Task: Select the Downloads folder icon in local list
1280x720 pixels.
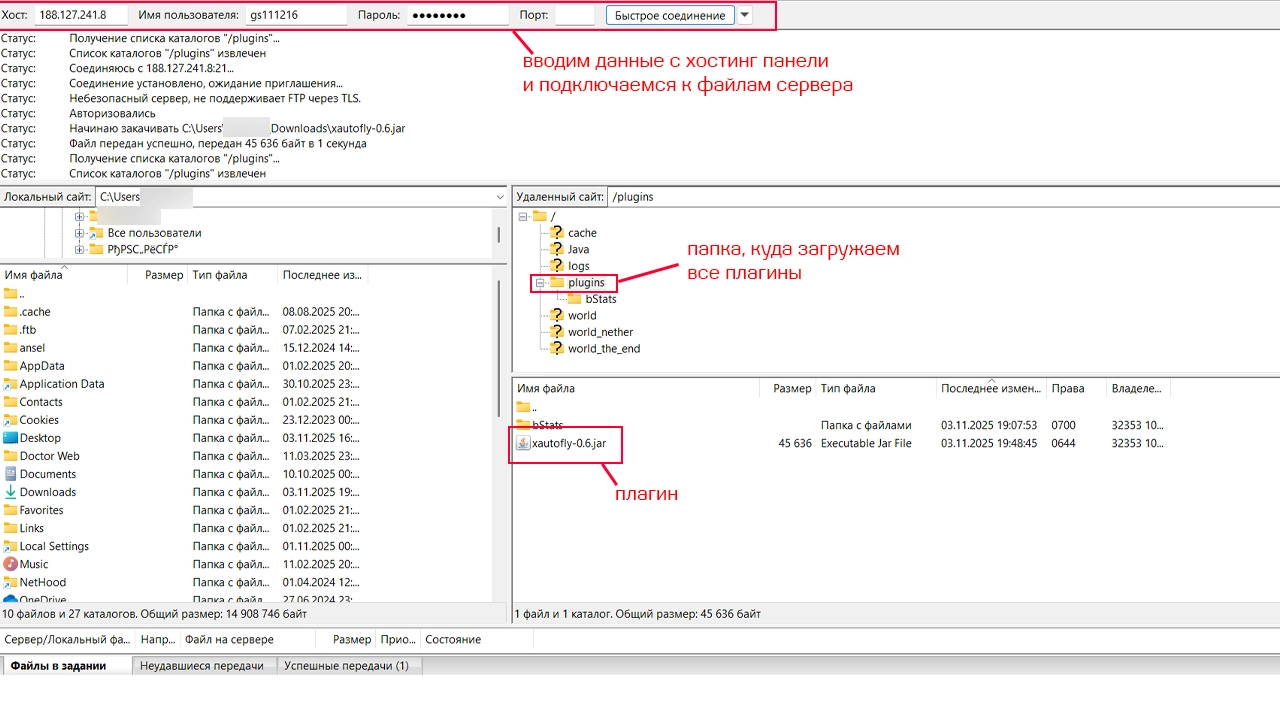Action: 11,492
